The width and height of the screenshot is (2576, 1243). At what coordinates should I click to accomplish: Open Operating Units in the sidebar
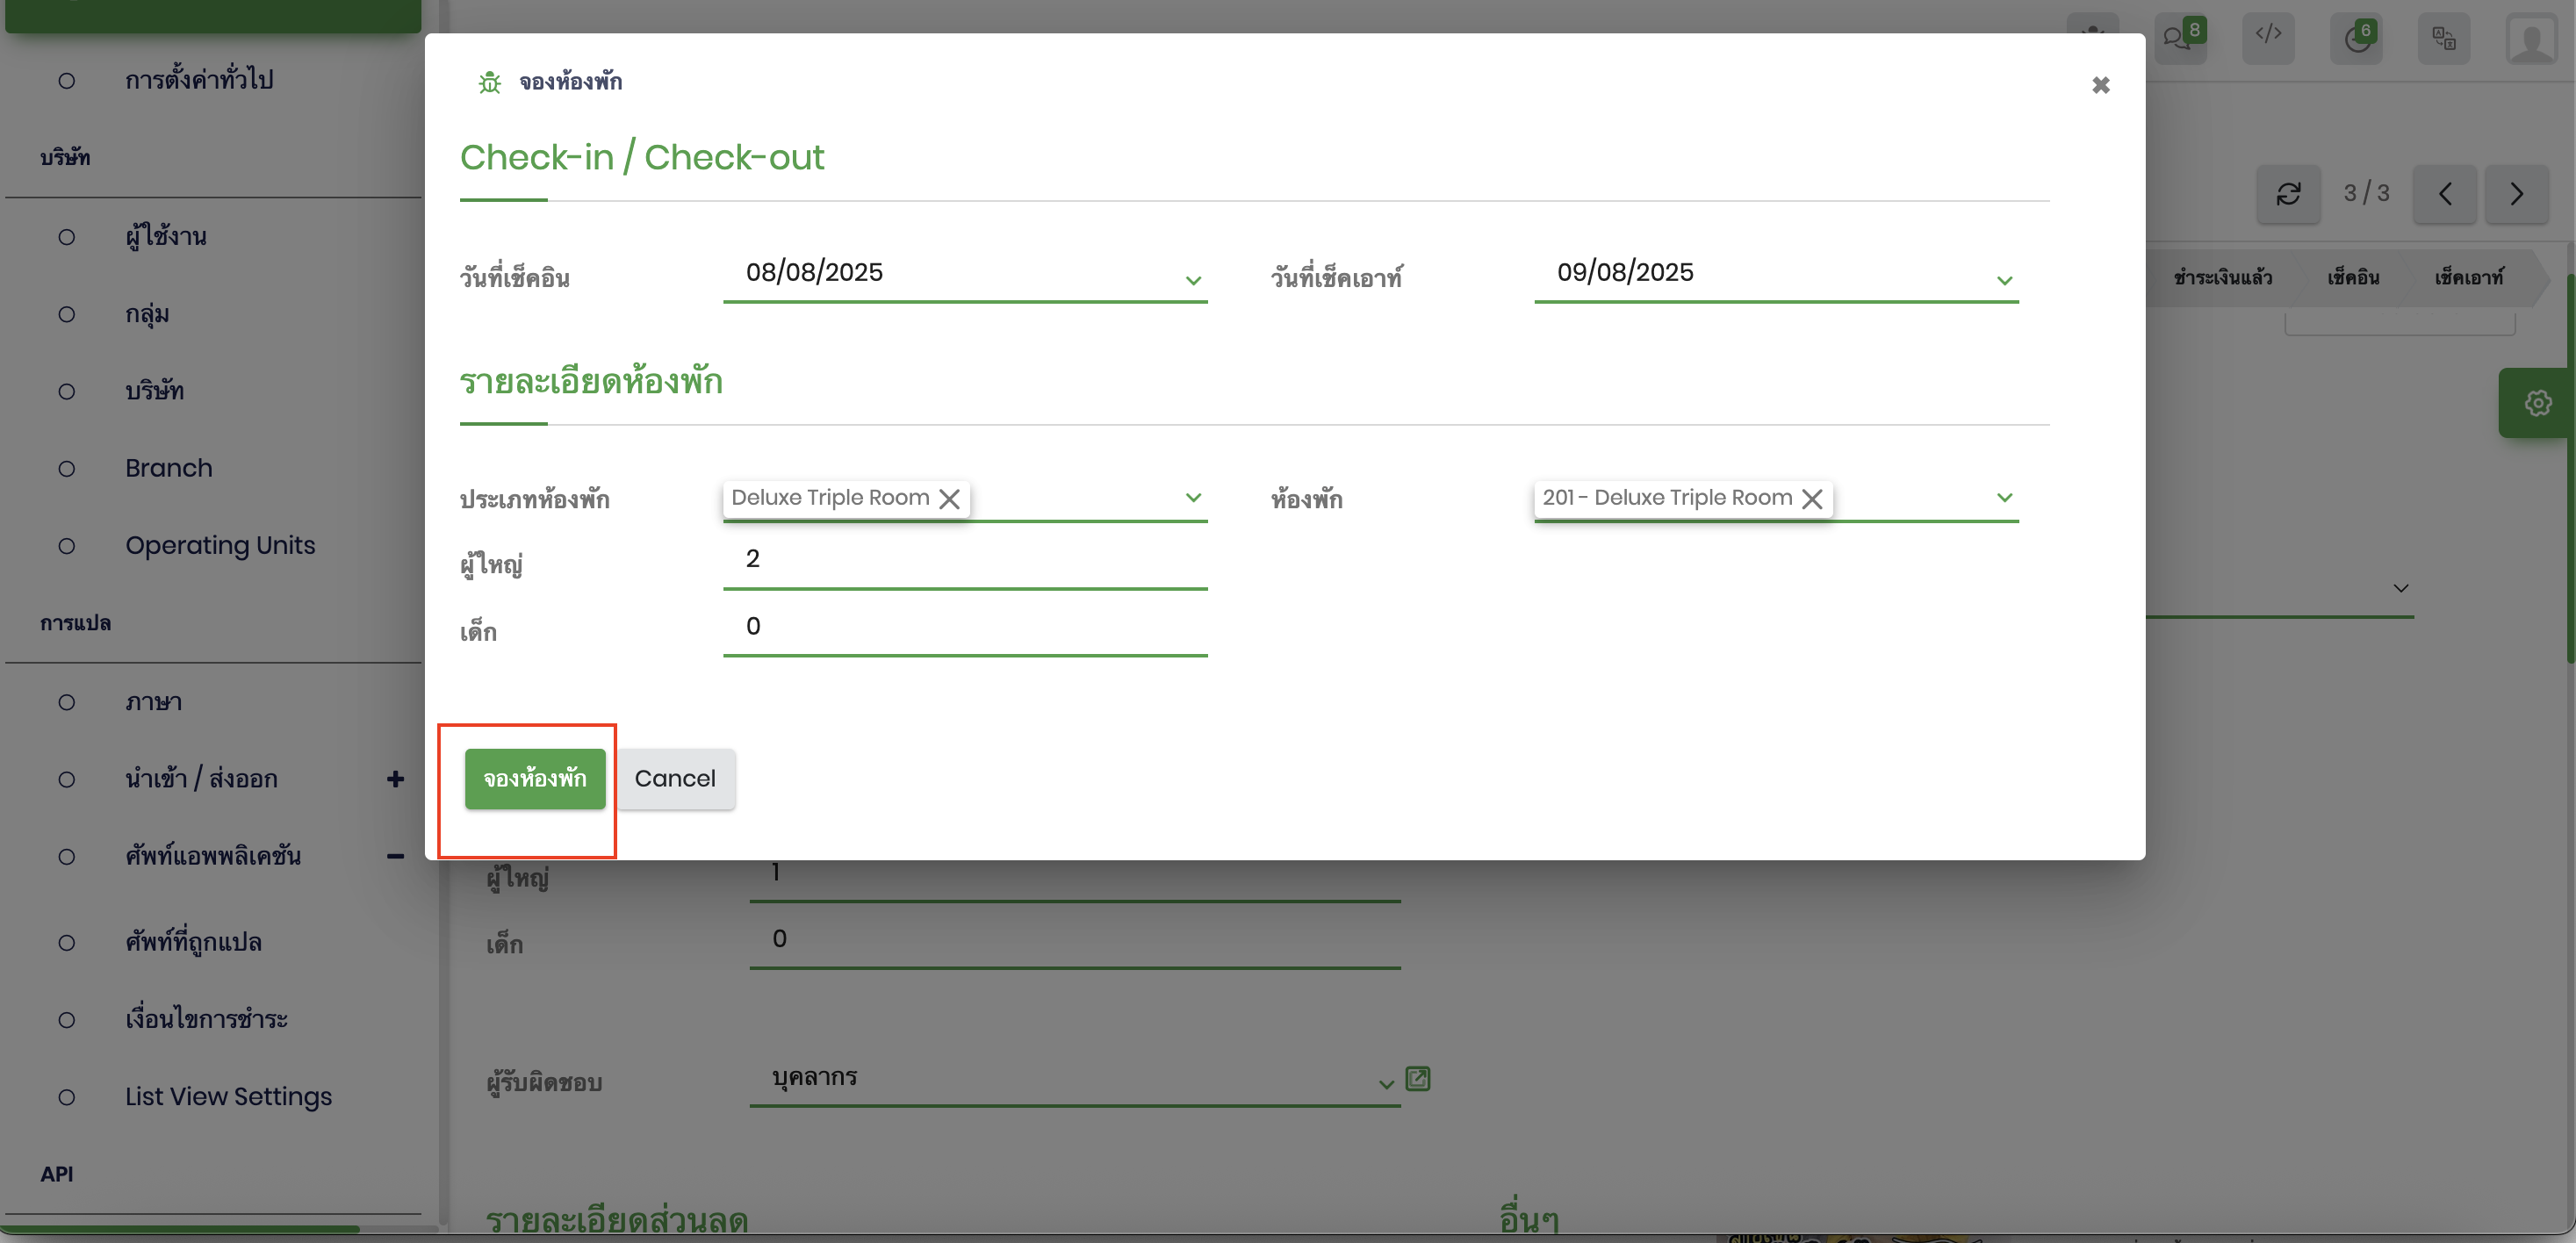click(220, 545)
